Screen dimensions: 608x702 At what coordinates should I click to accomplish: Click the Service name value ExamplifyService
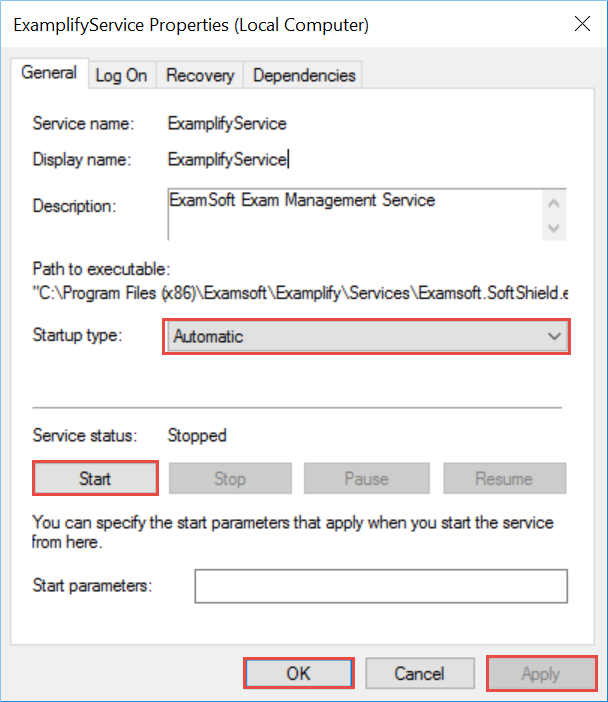[x=227, y=124]
